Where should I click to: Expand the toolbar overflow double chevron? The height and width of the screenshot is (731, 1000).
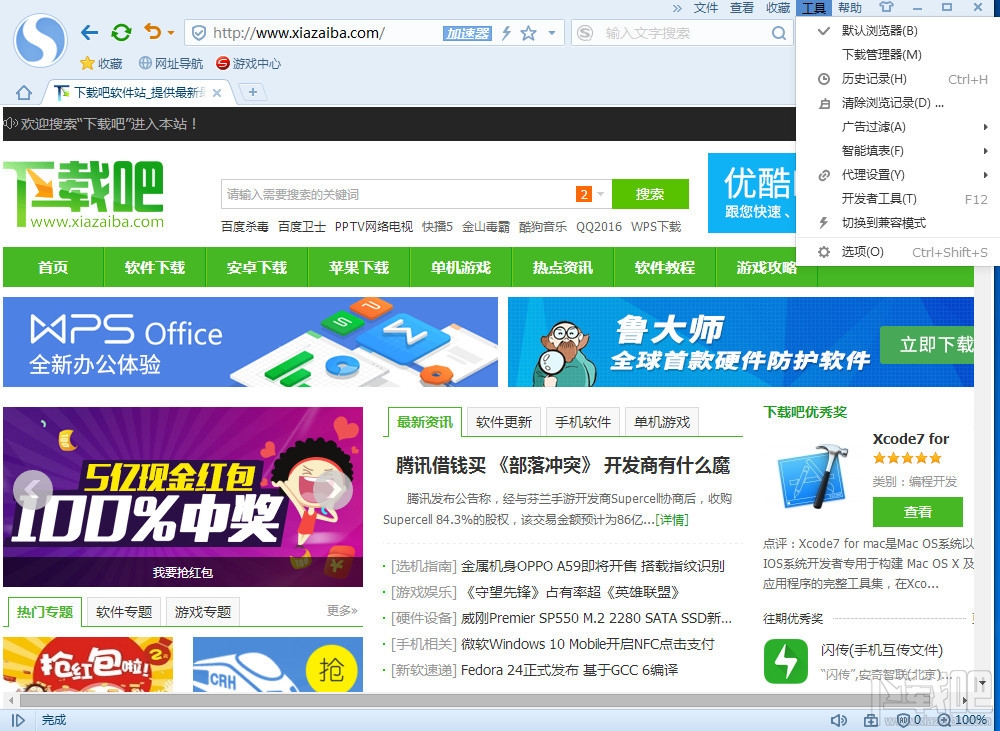click(x=677, y=8)
